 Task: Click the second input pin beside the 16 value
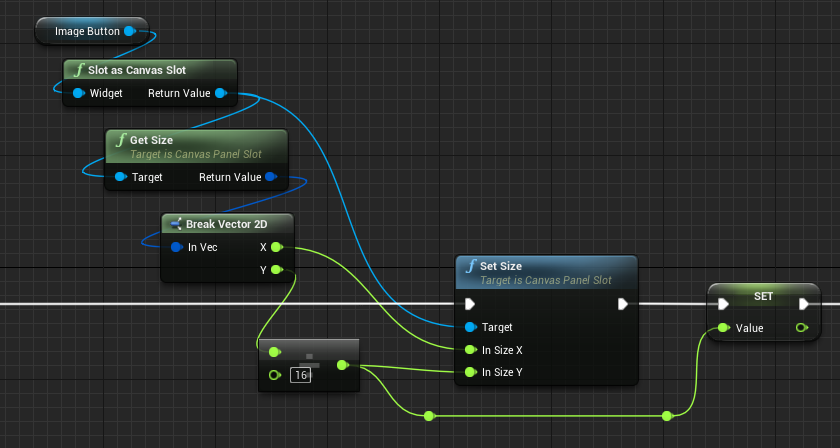[x=274, y=375]
